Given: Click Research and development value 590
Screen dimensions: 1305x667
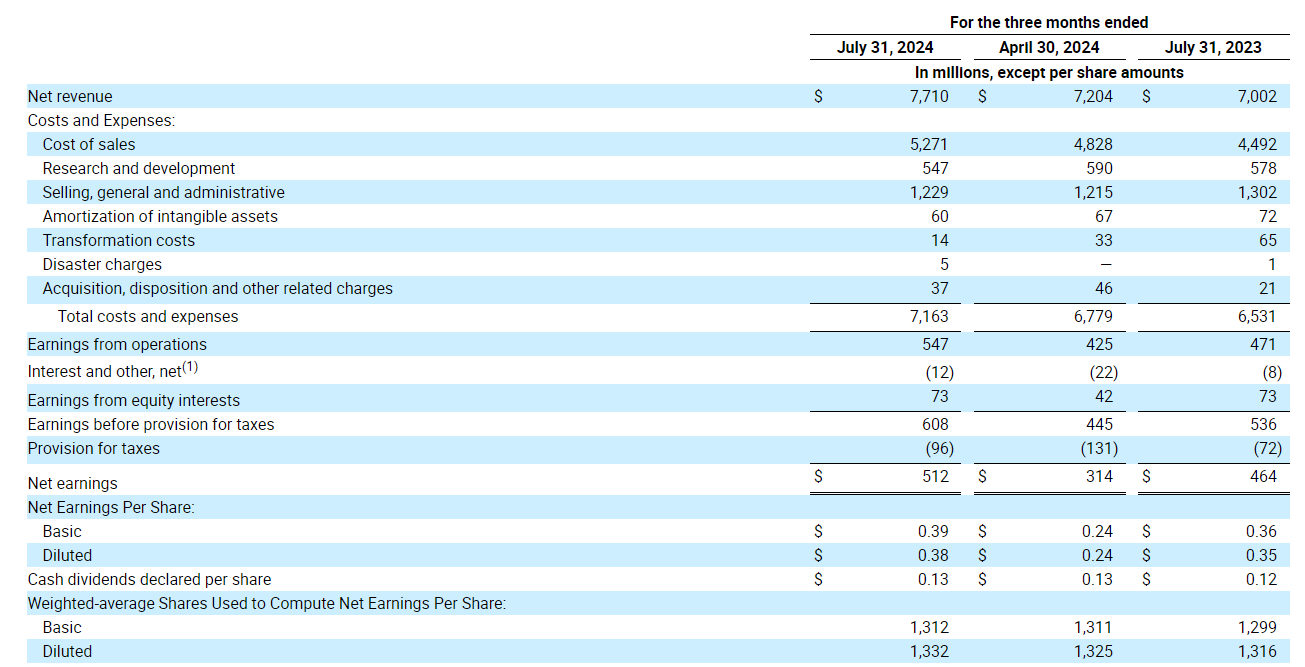Looking at the screenshot, I should coord(1099,169).
